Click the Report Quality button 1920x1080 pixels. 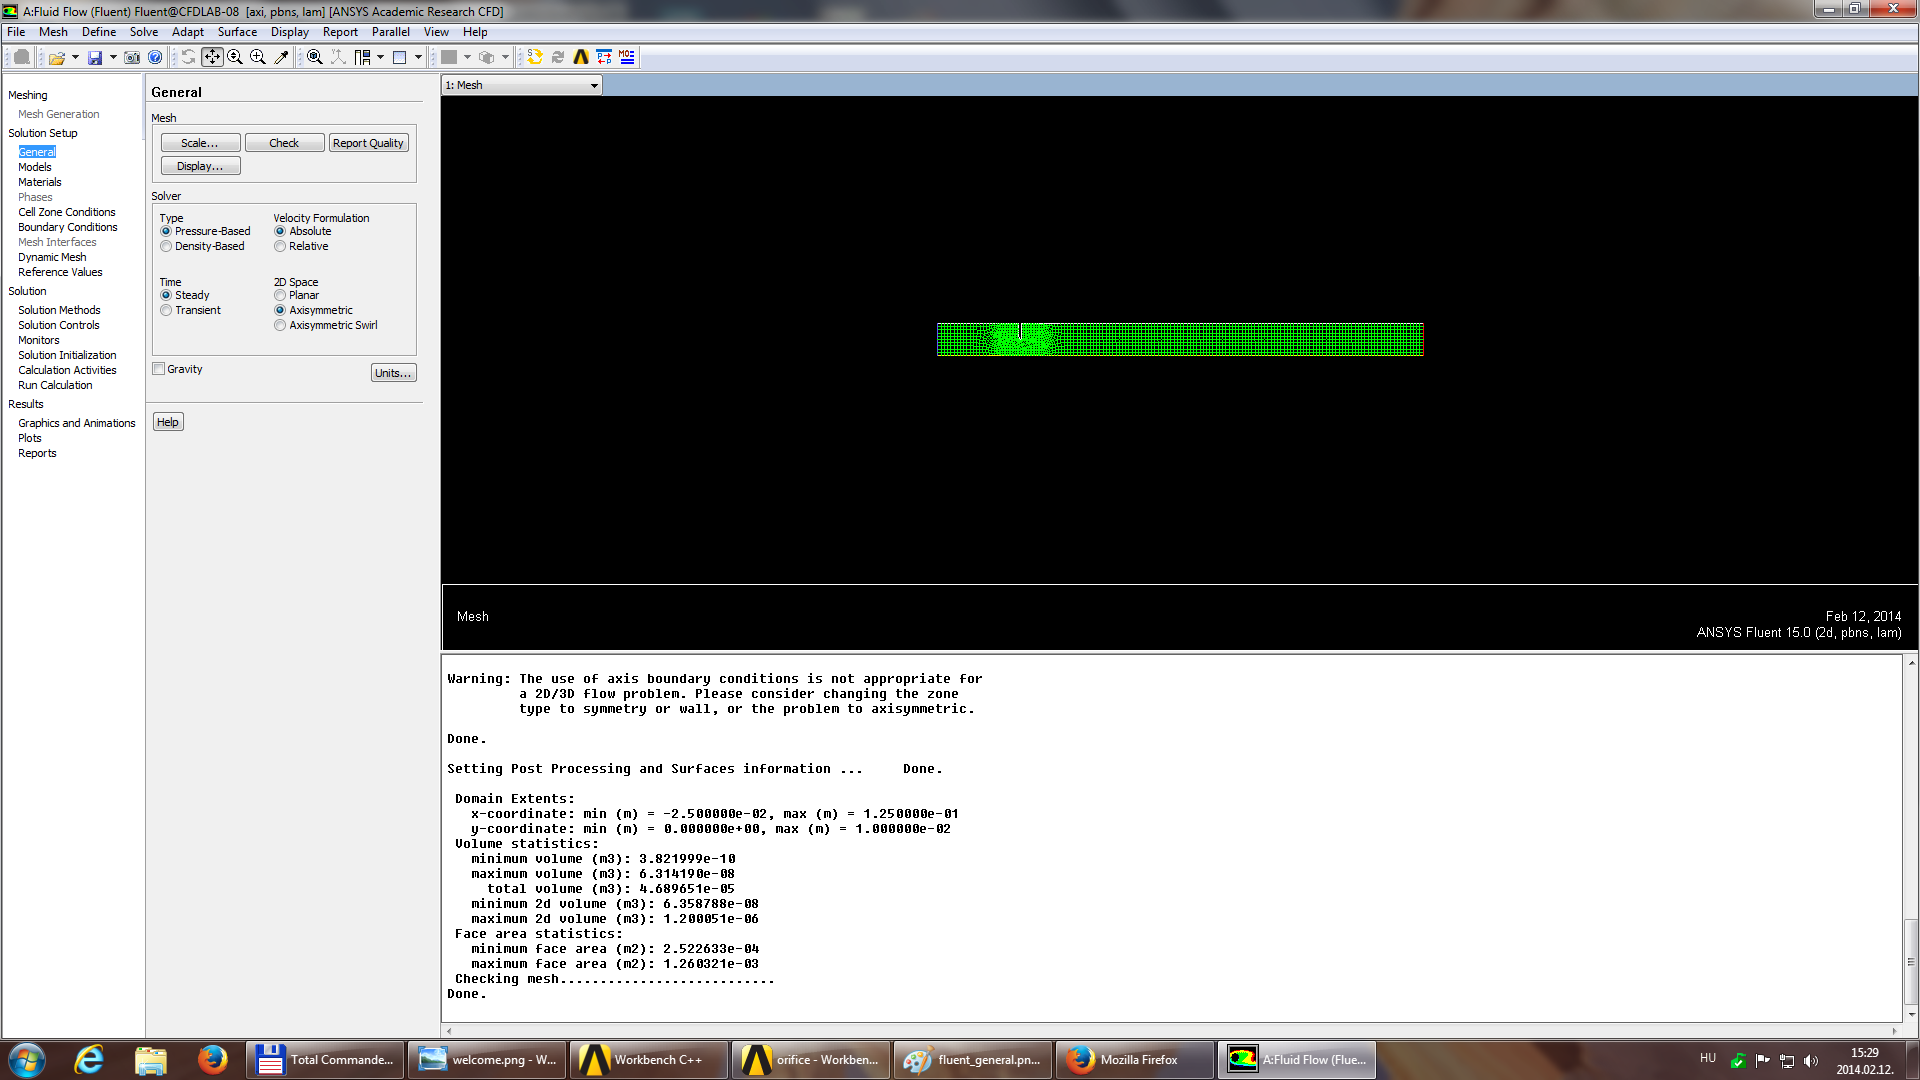click(x=368, y=143)
